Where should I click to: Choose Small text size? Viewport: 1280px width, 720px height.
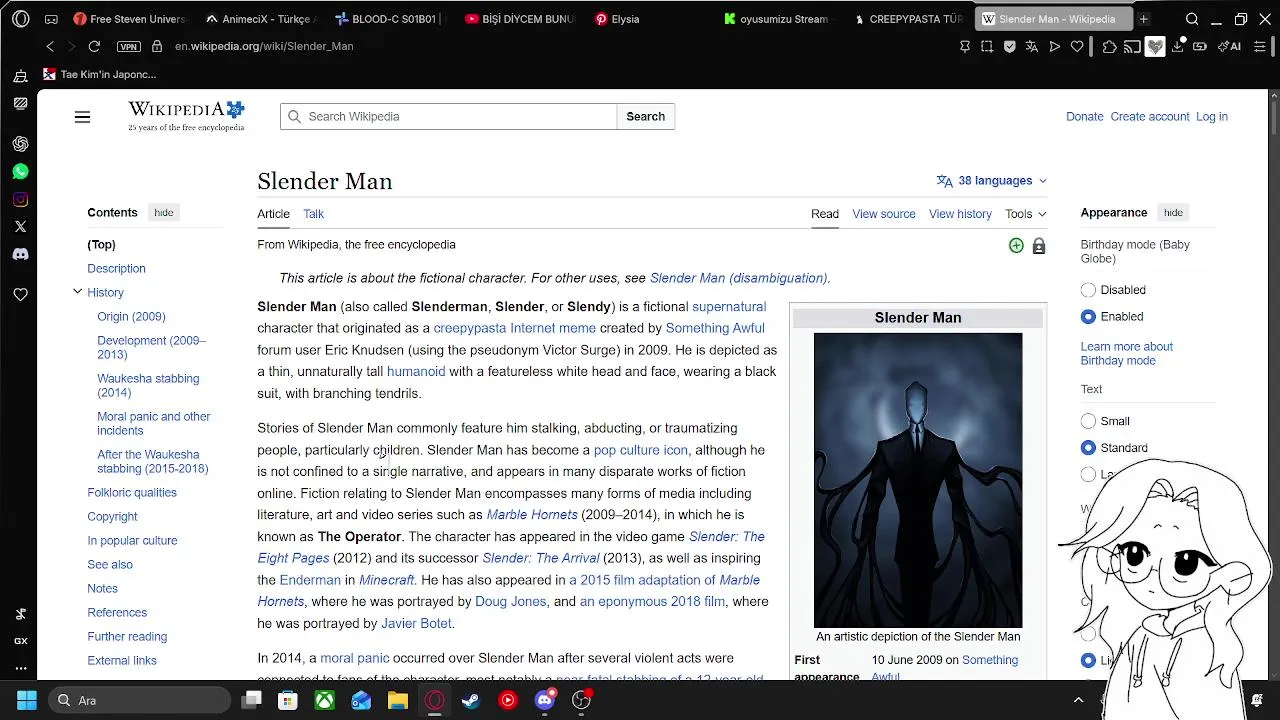pos(1088,421)
